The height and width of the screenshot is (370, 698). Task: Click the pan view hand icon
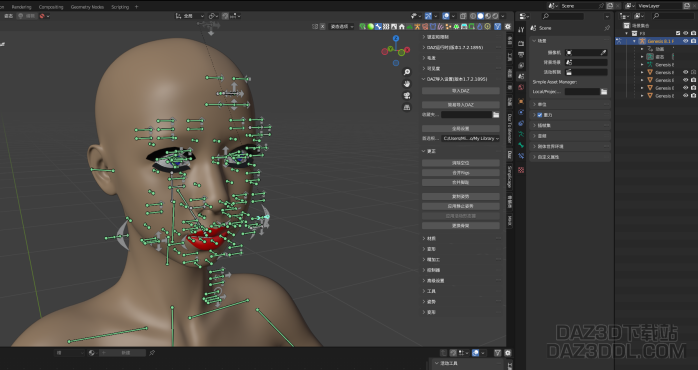[407, 84]
